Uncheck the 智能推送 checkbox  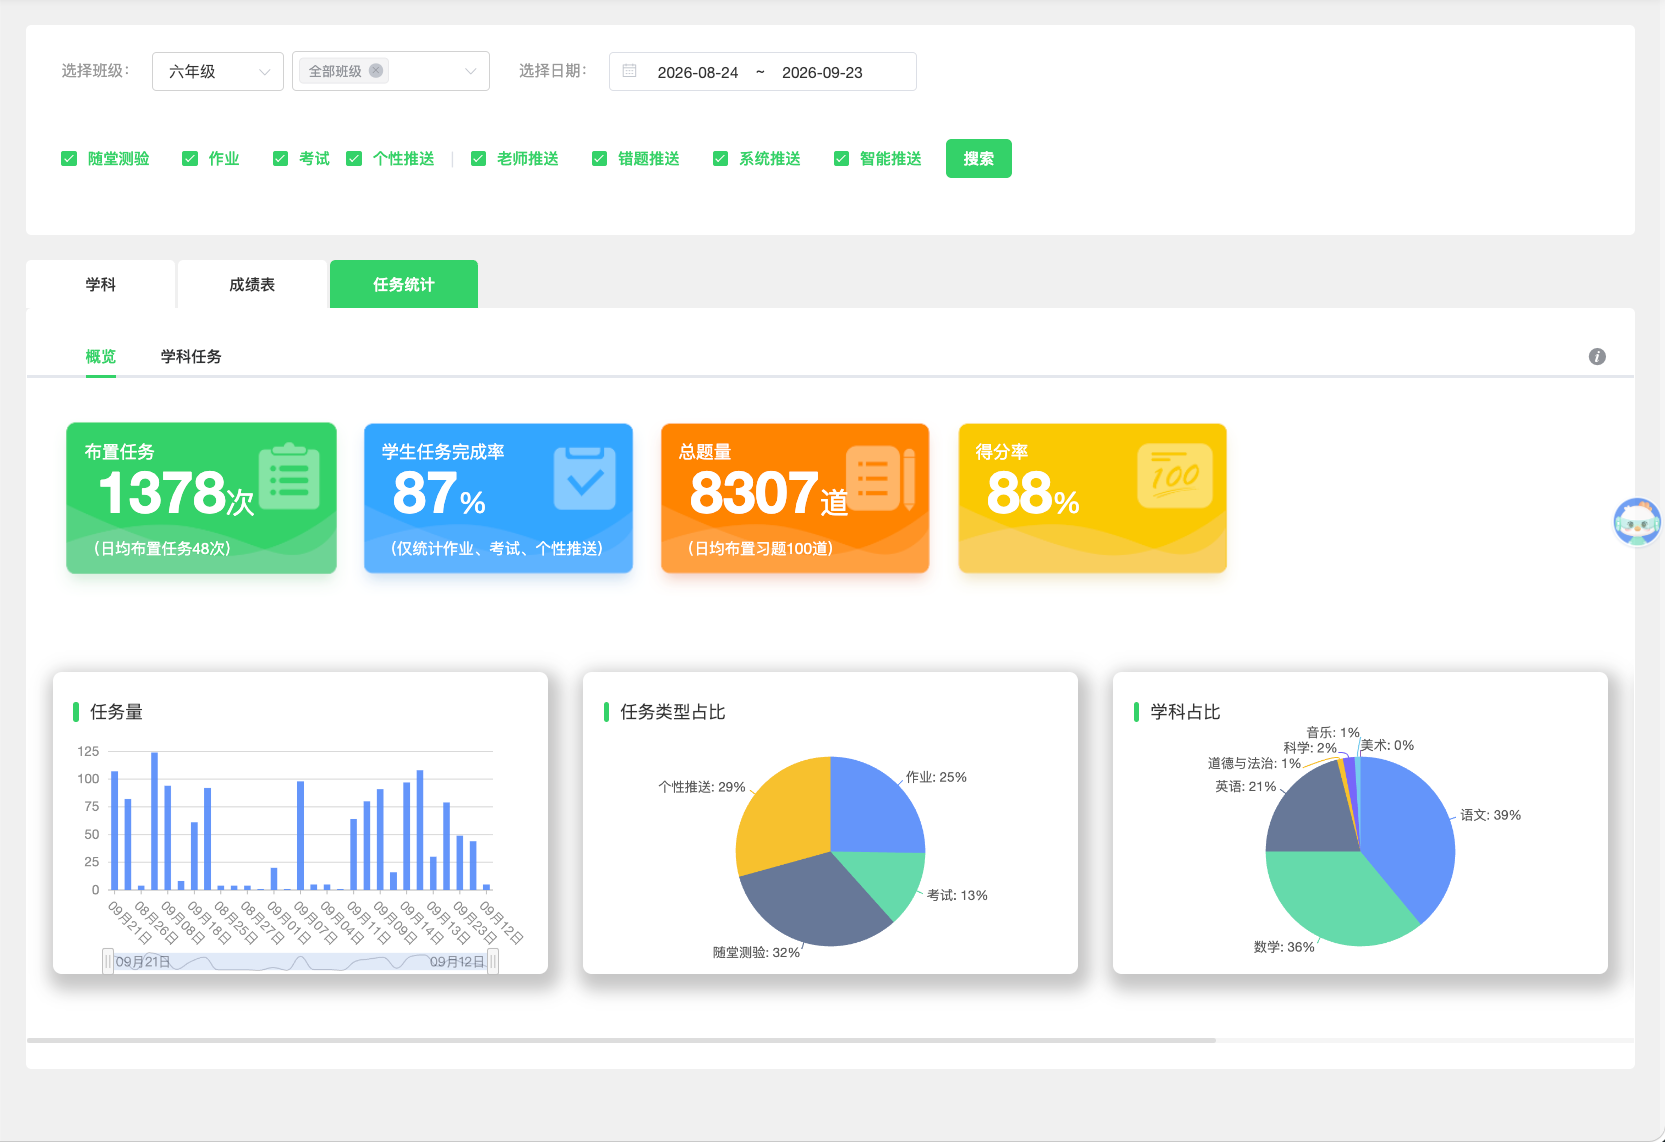(841, 158)
